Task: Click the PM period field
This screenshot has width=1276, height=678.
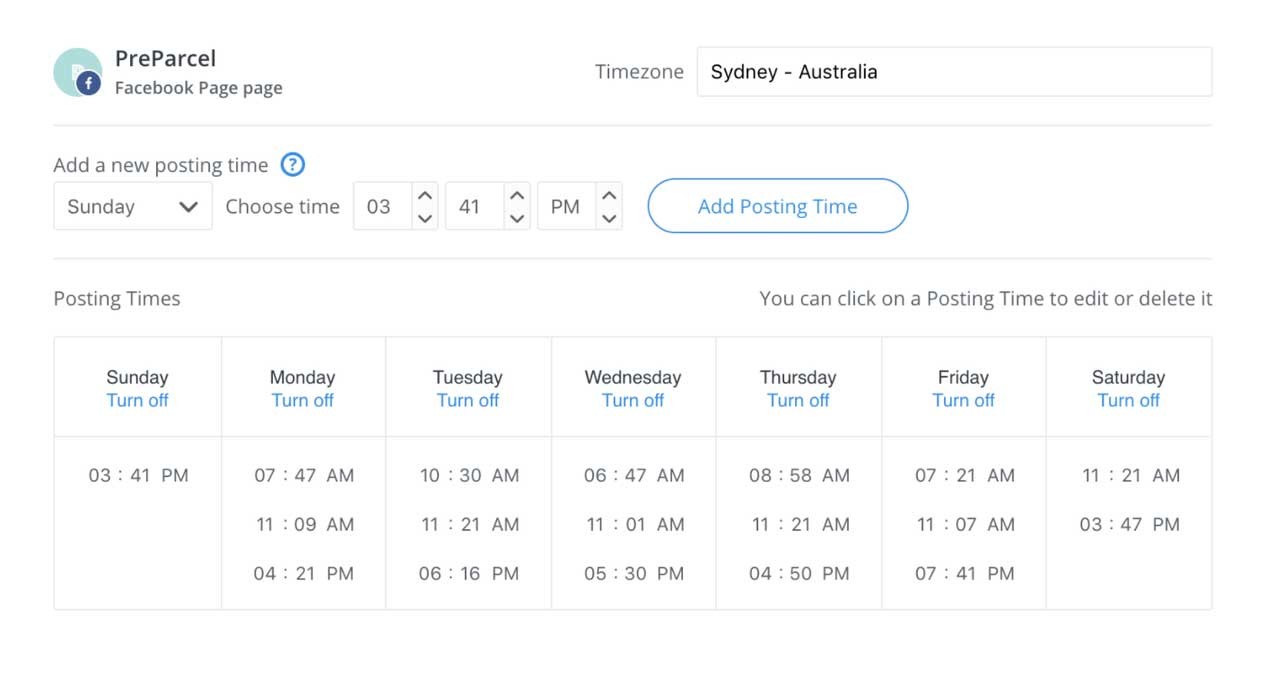Action: point(567,206)
